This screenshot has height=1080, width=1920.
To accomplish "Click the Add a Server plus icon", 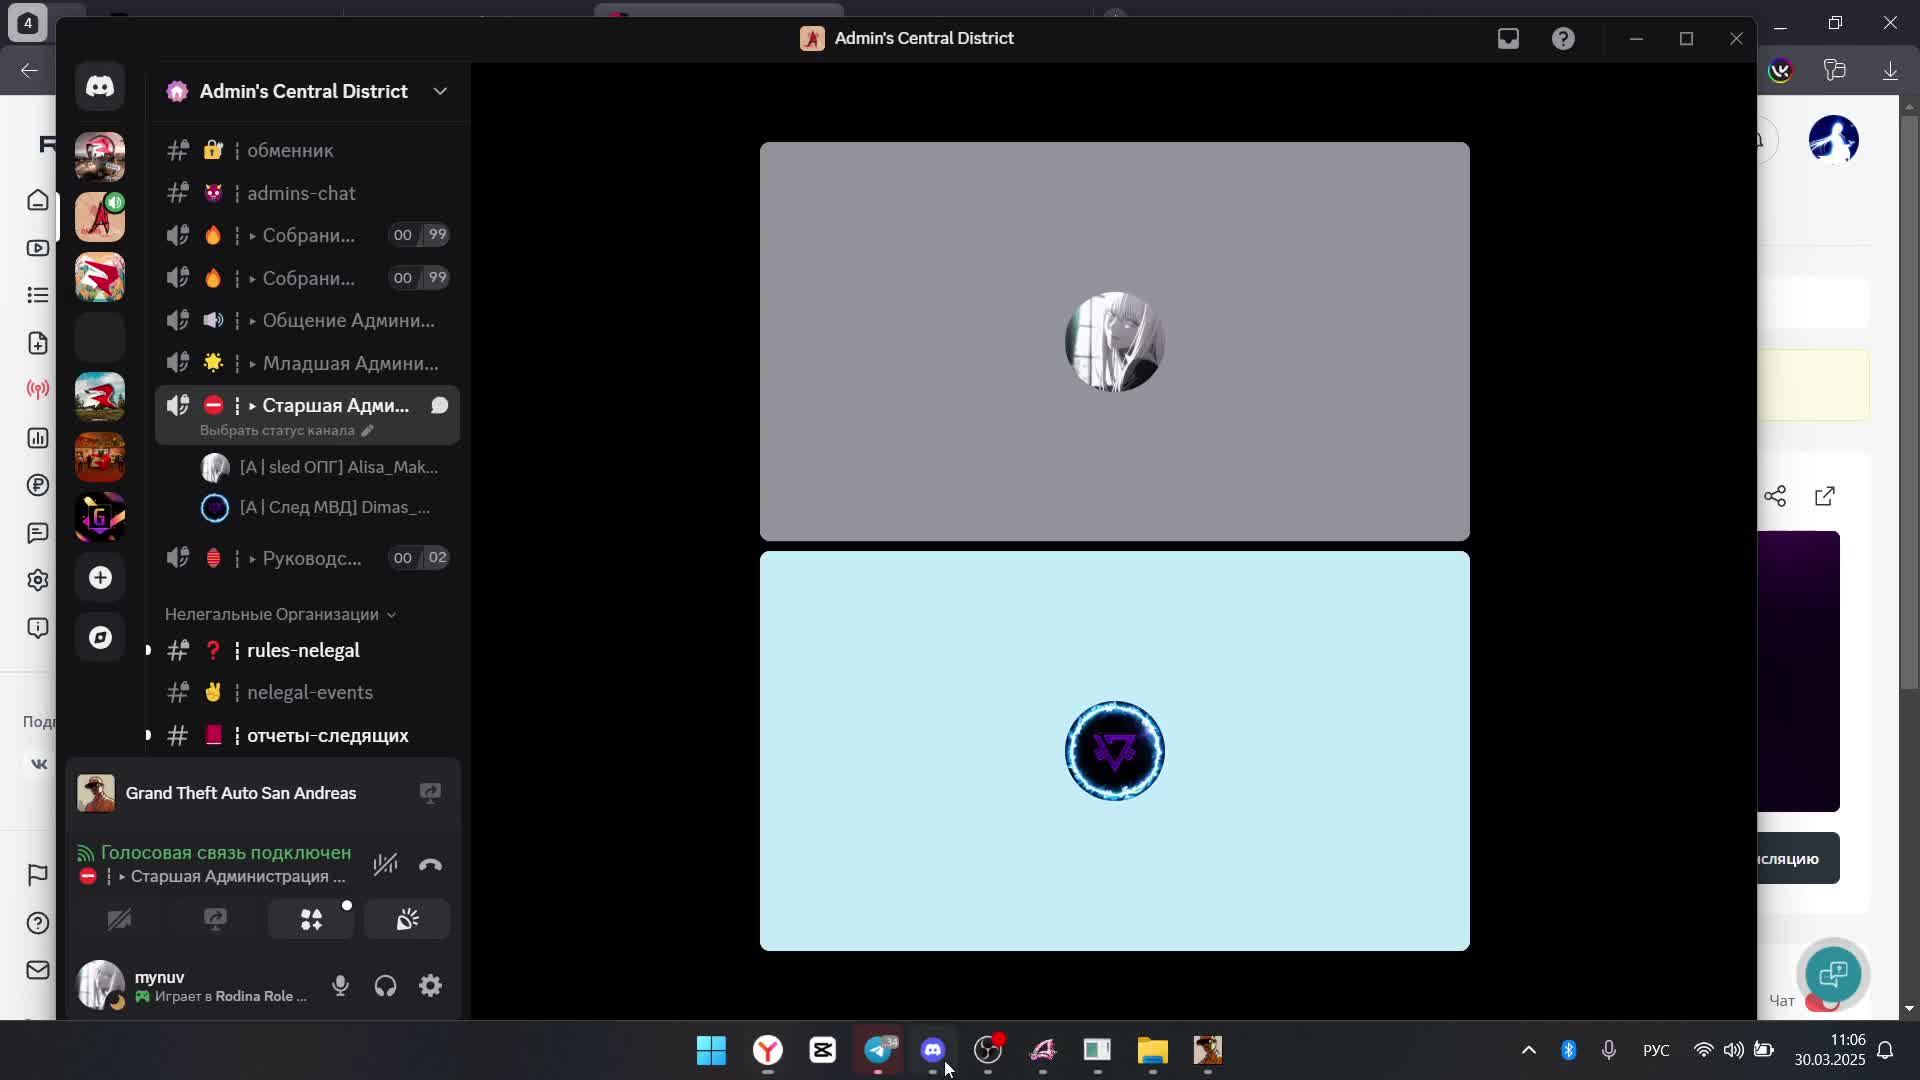I will pyautogui.click(x=100, y=578).
